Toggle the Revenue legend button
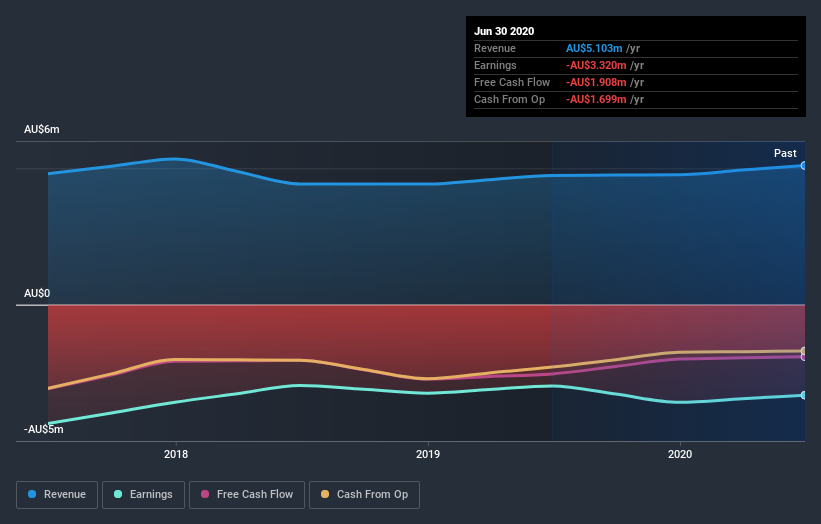This screenshot has width=821, height=524. pyautogui.click(x=57, y=495)
